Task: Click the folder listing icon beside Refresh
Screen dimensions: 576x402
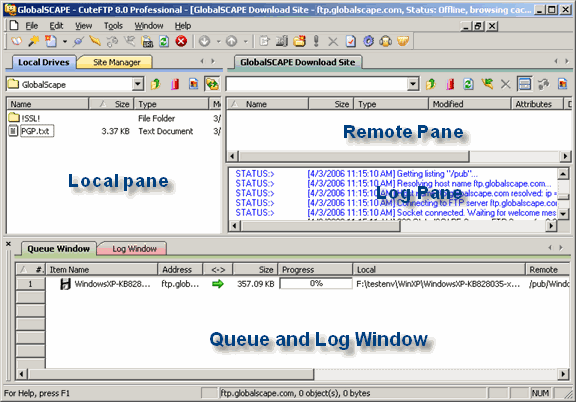Action: (x=147, y=42)
